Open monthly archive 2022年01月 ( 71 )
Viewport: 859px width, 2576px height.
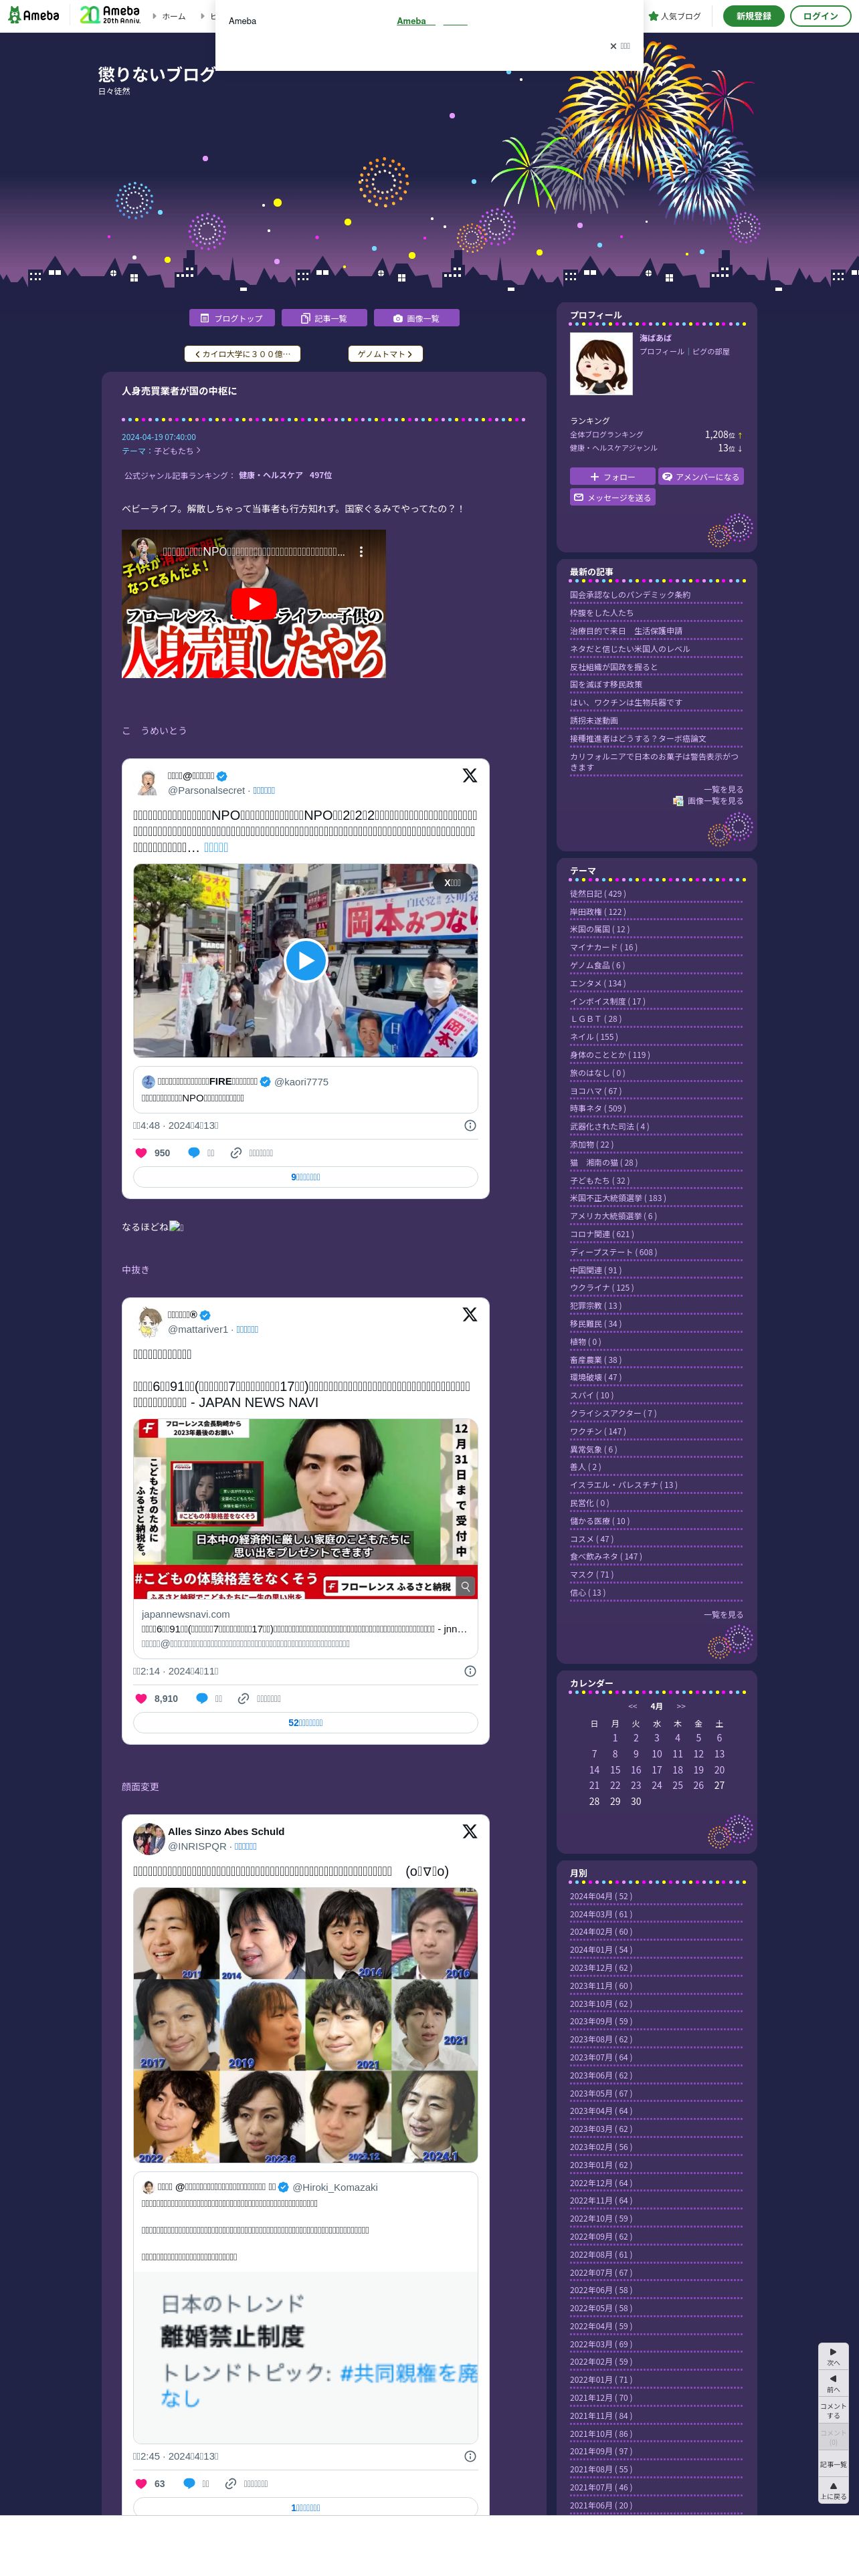(x=601, y=2380)
